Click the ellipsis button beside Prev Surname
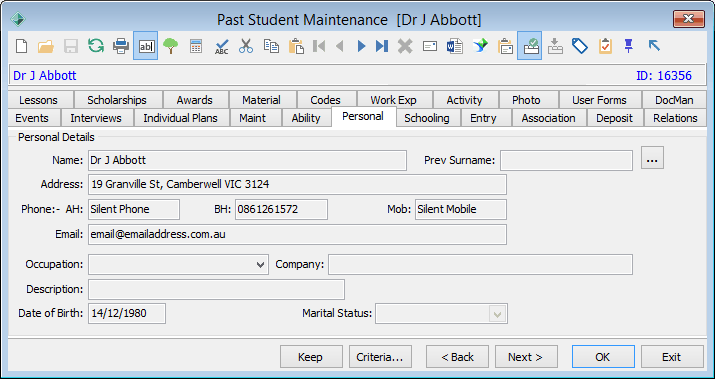 (x=652, y=158)
